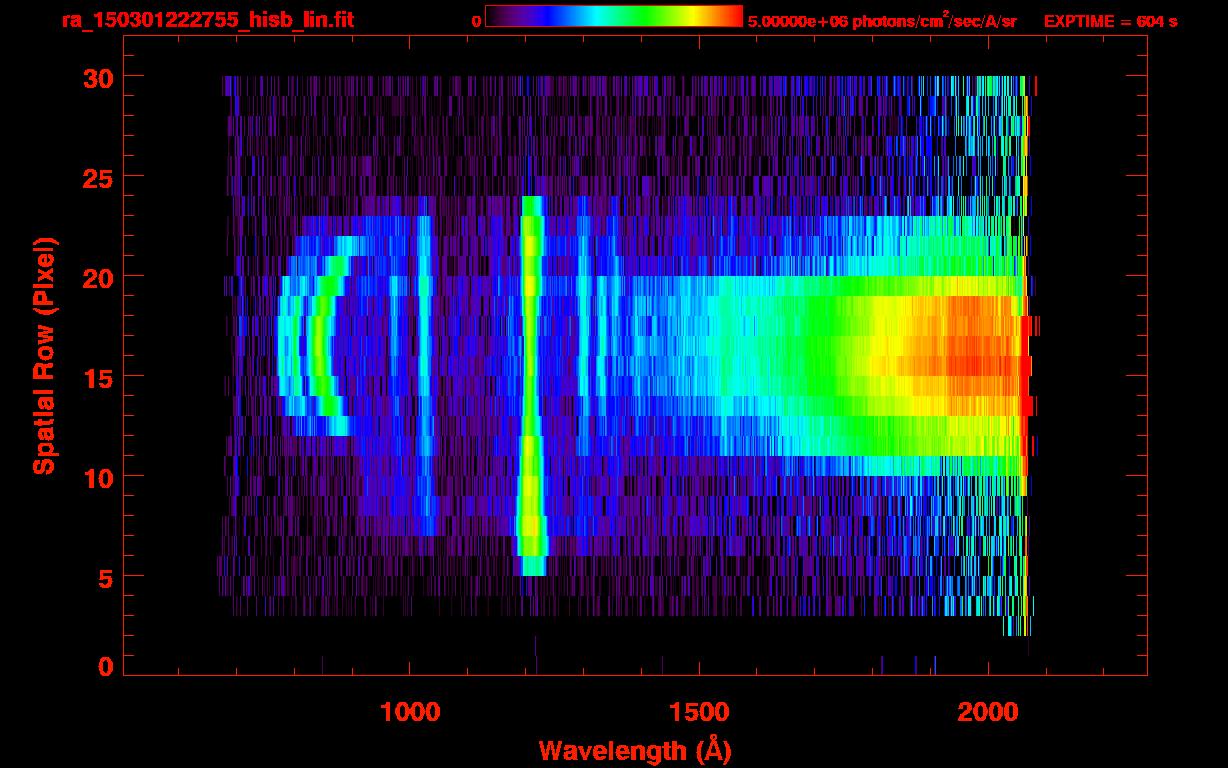Click the filename ra_150301222755_hisb_lin.fit

207,20
